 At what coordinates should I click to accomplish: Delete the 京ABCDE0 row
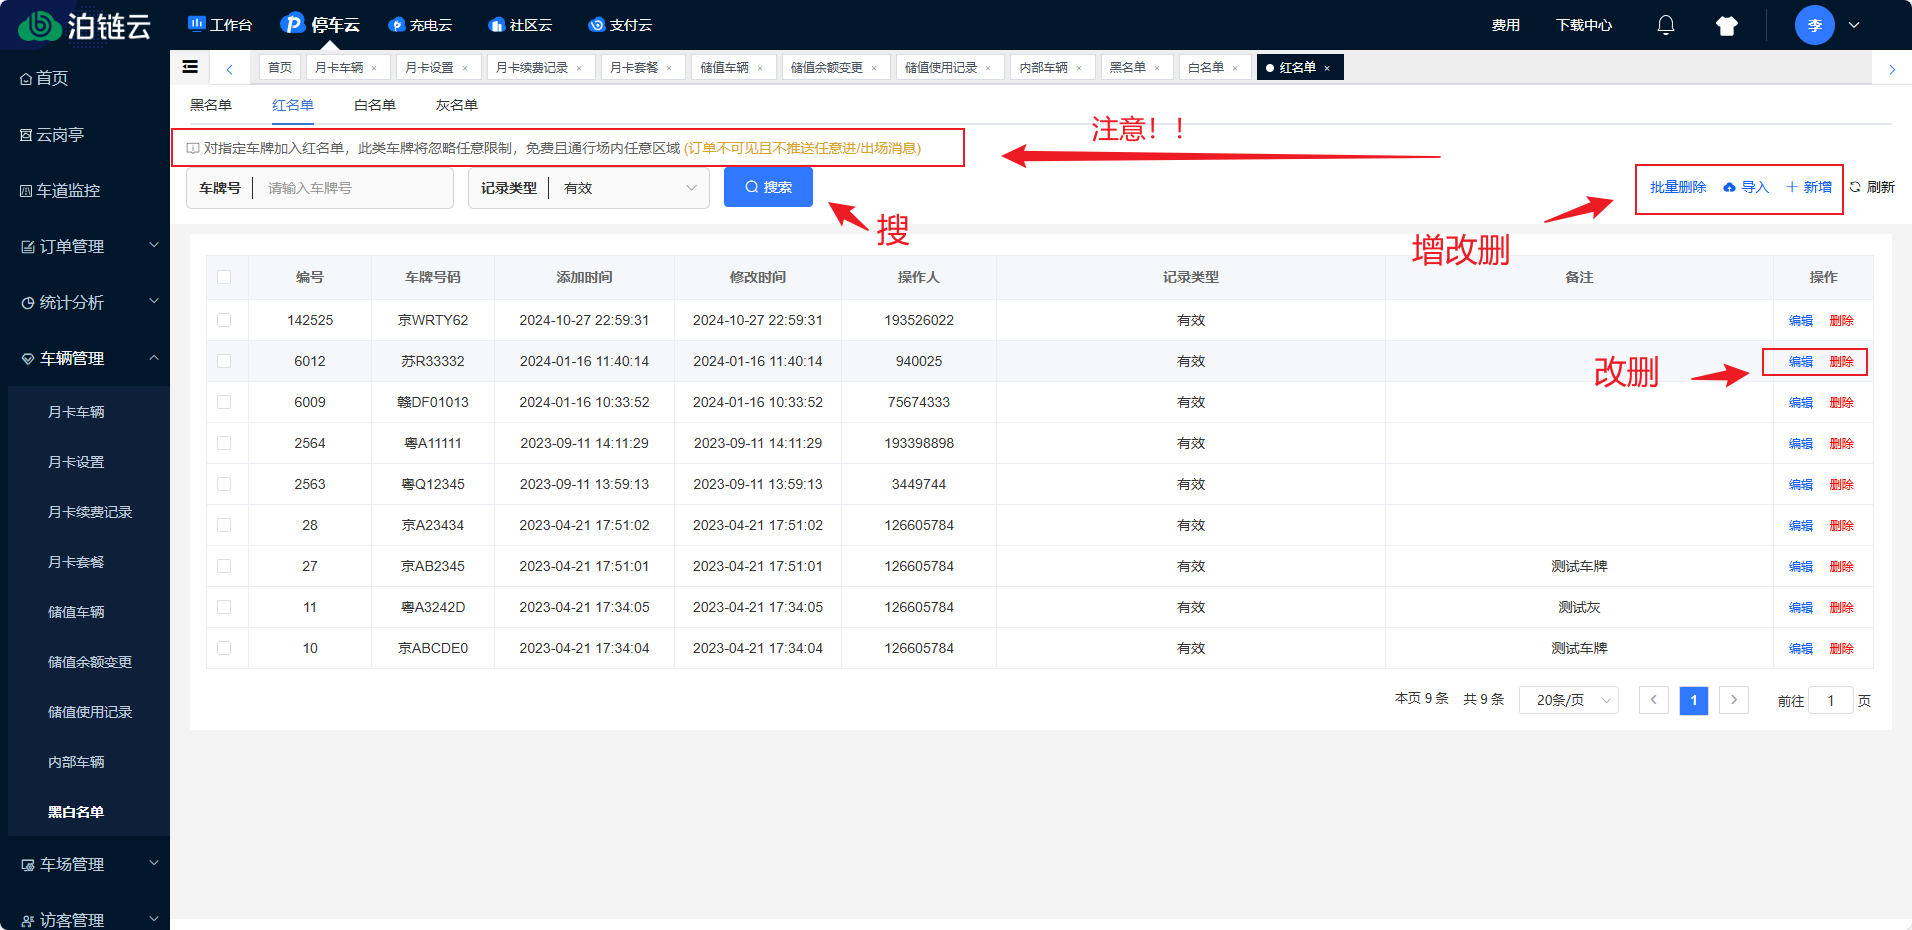pos(1842,648)
